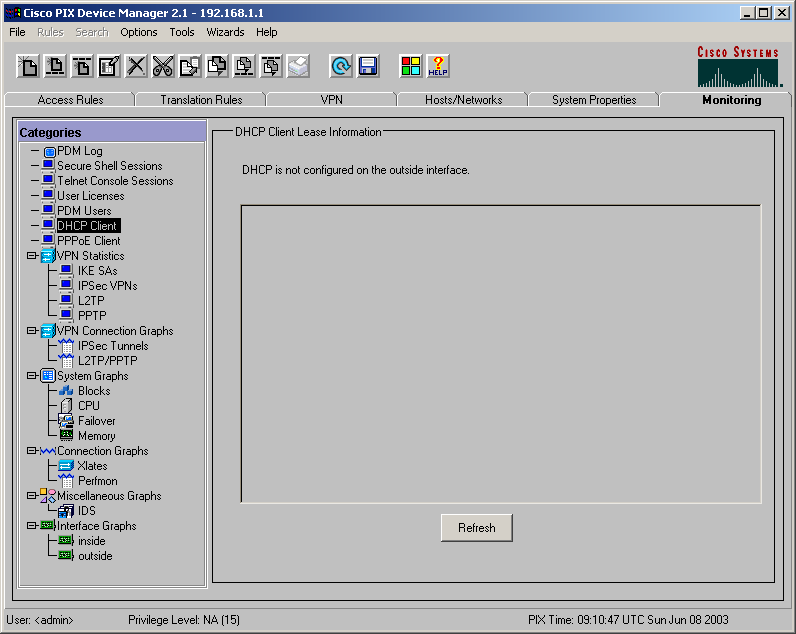796x634 pixels.
Task: Select PPTP under VPN Statistics
Action: coord(92,316)
